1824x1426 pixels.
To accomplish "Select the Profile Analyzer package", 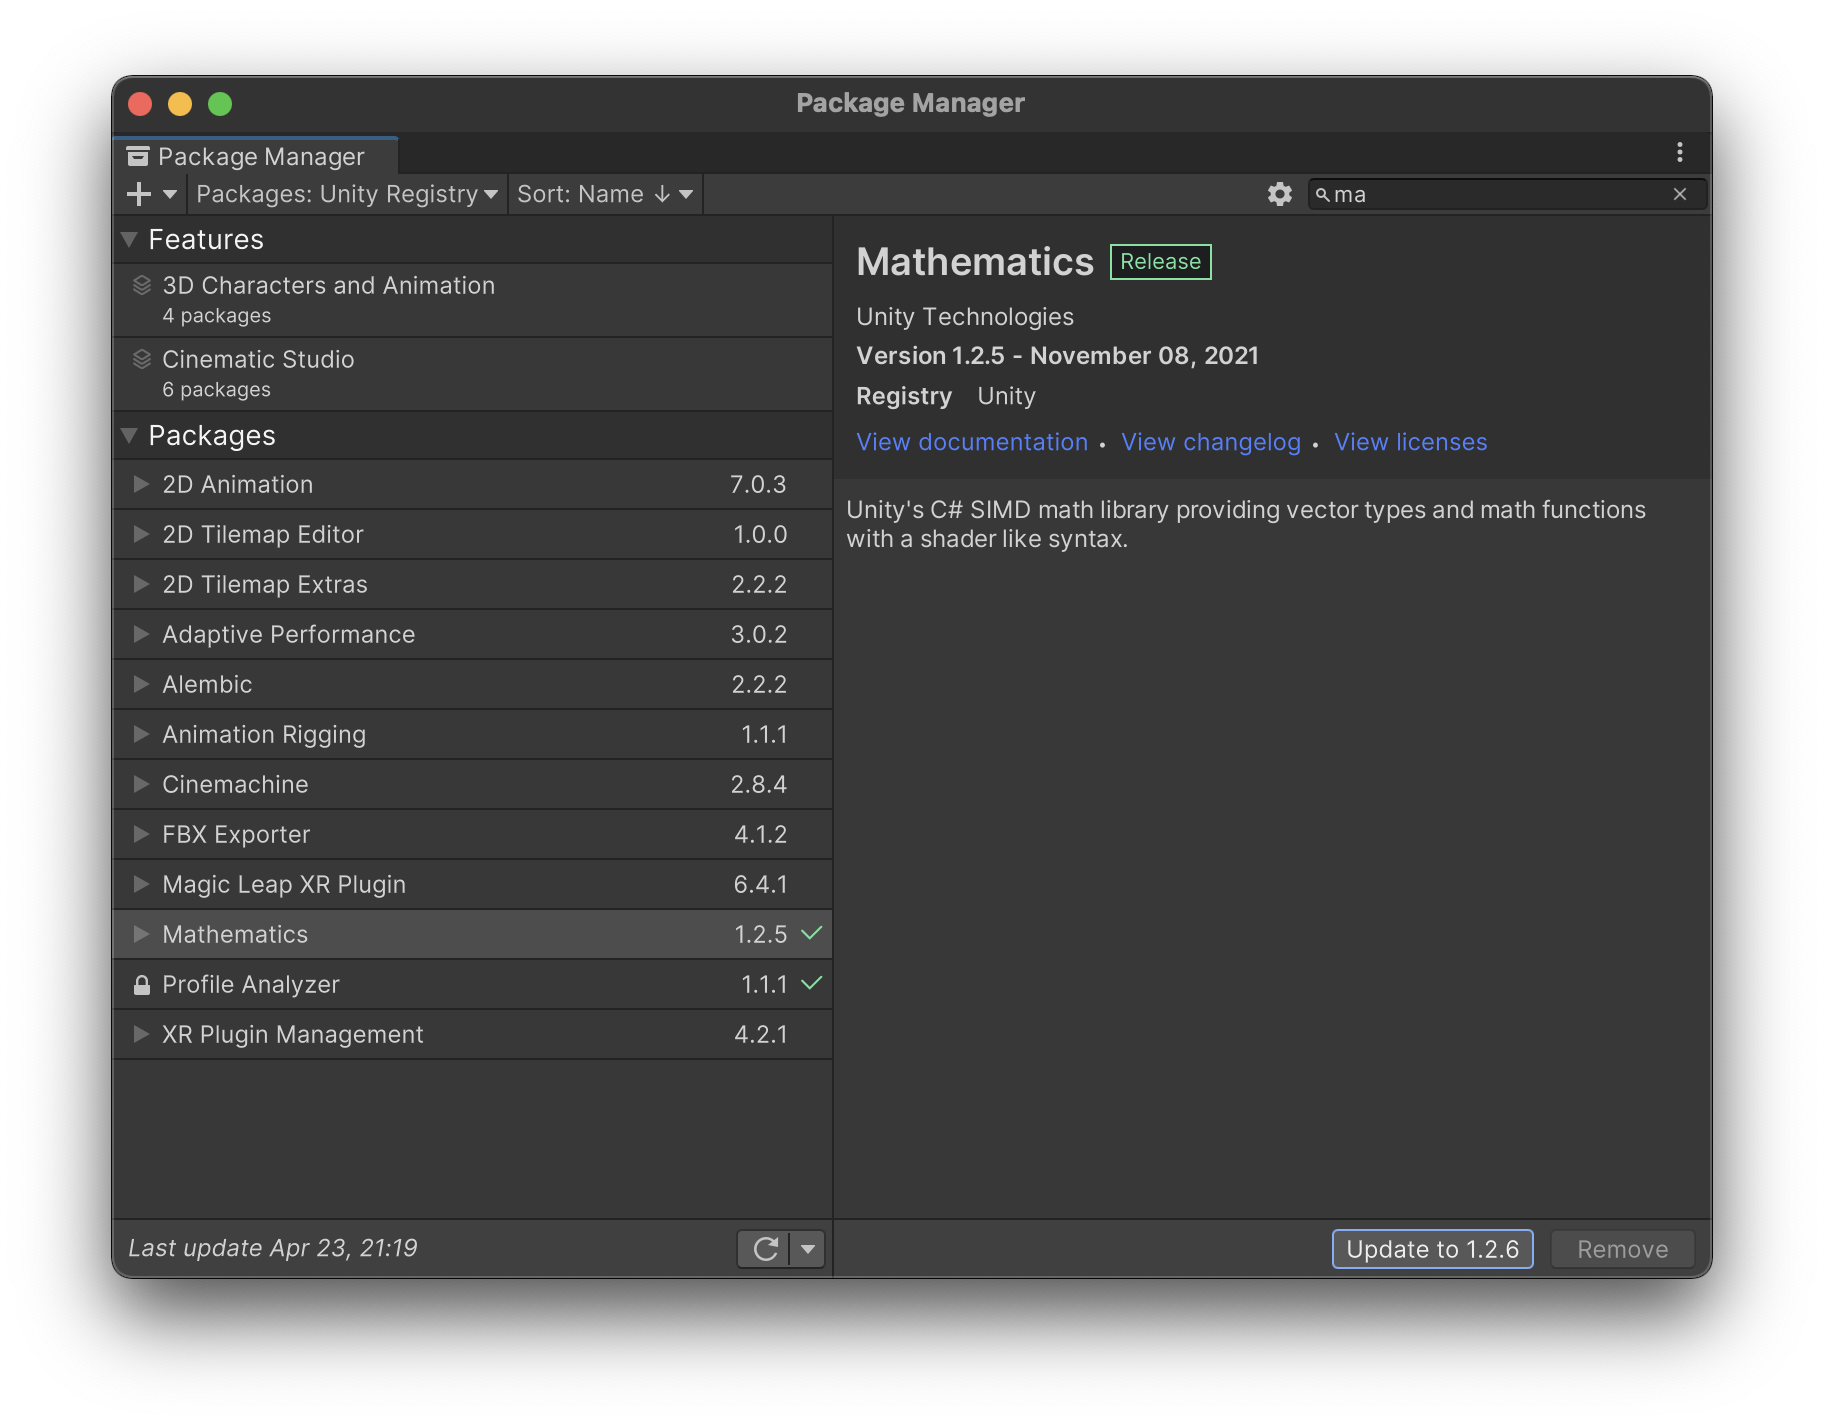I will point(473,984).
